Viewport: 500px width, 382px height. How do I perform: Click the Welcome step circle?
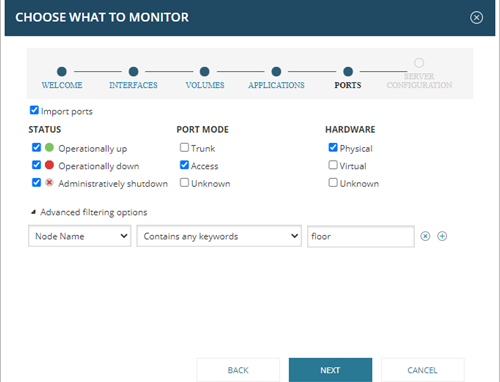coord(62,71)
